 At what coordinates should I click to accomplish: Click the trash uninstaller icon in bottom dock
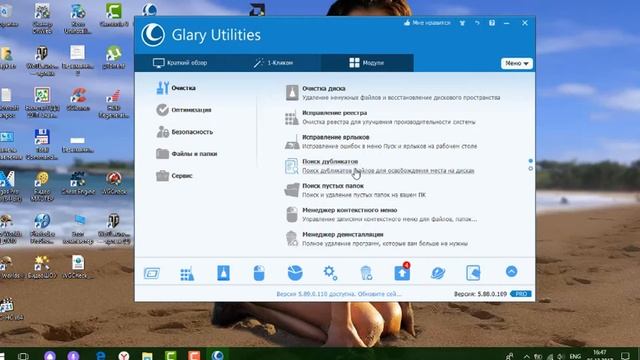(x=366, y=273)
